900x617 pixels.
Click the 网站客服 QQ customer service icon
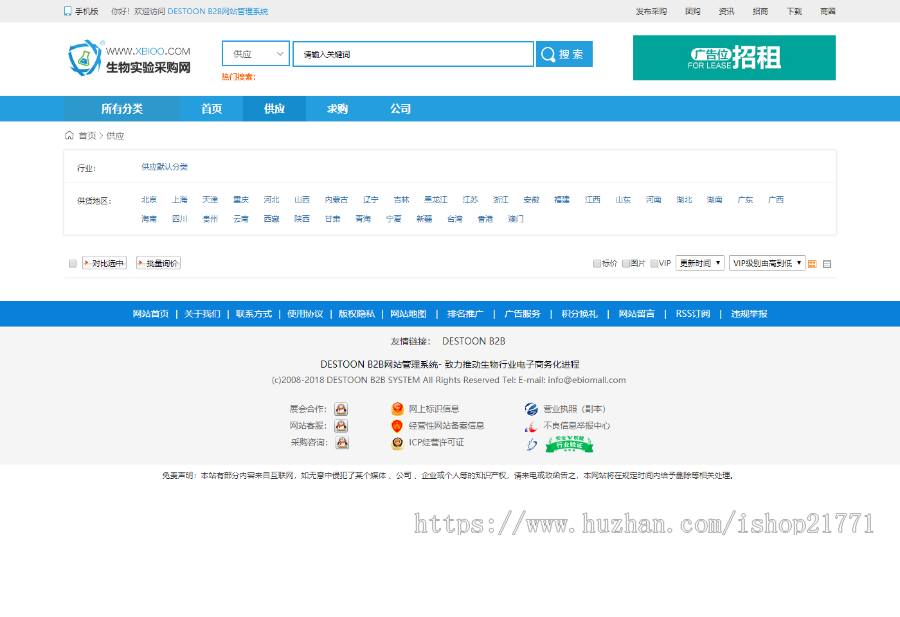click(x=340, y=426)
